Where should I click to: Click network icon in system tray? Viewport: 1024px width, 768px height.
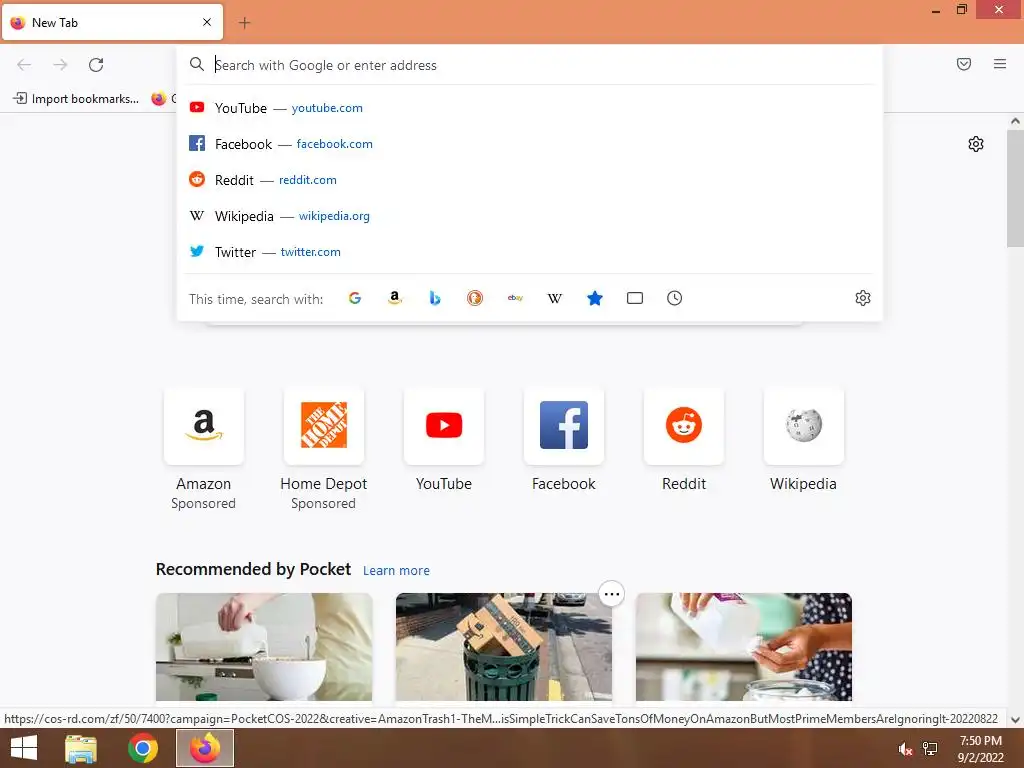point(930,749)
